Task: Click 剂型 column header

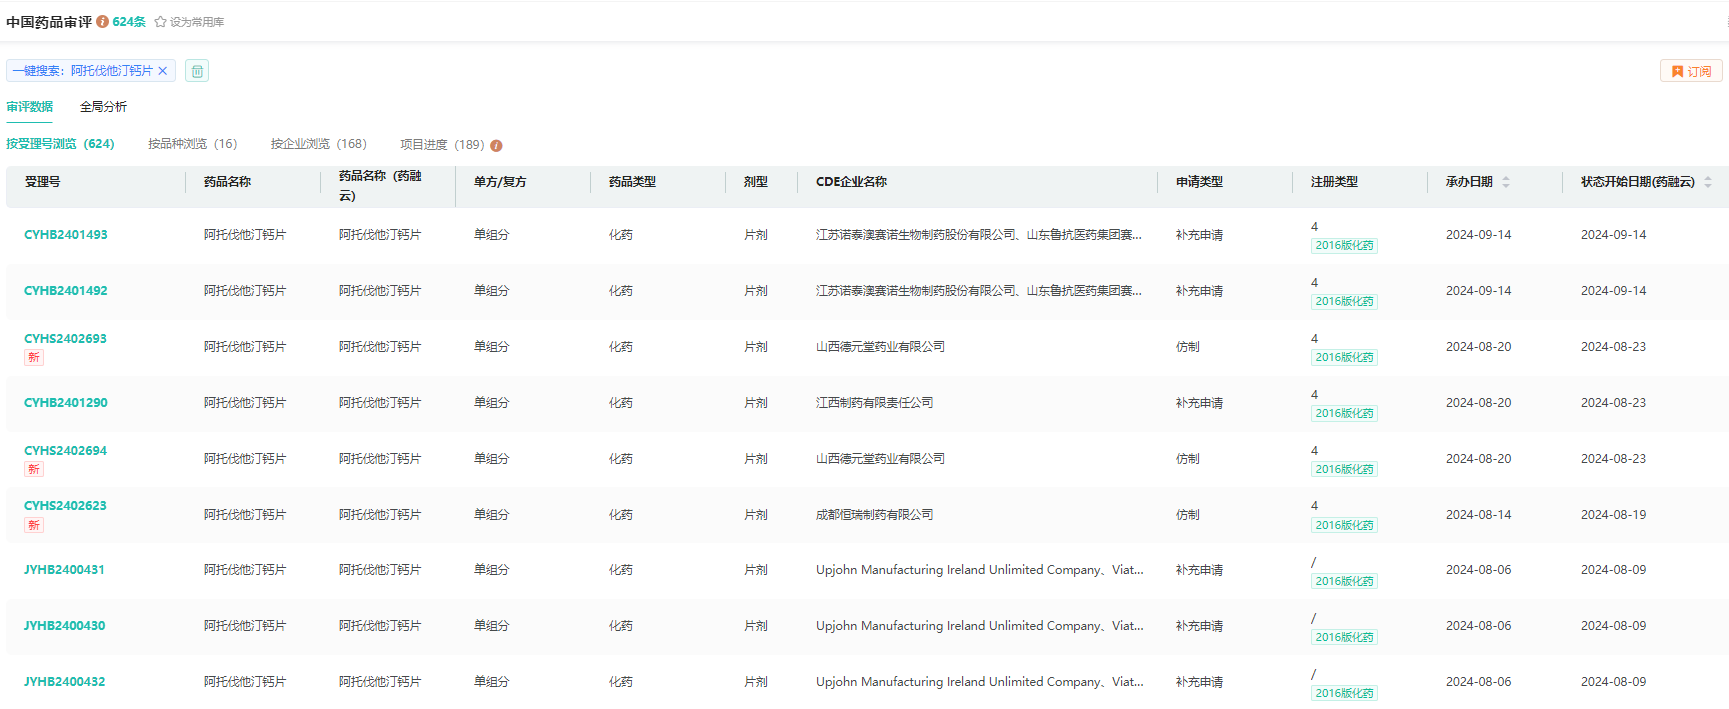Action: click(x=756, y=182)
